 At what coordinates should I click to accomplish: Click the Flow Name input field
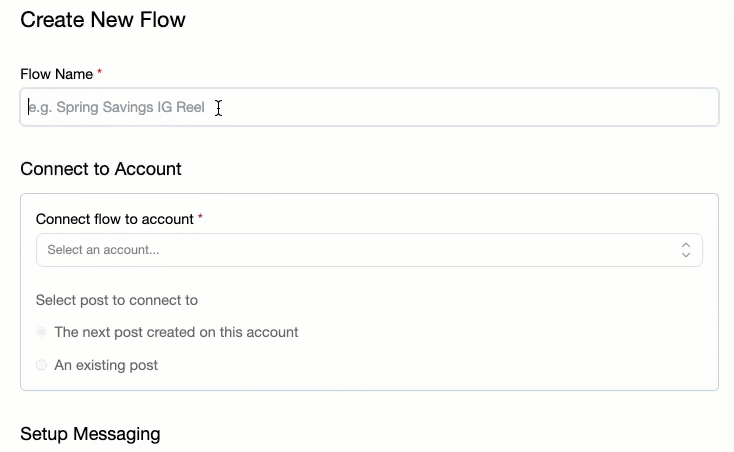click(x=369, y=108)
